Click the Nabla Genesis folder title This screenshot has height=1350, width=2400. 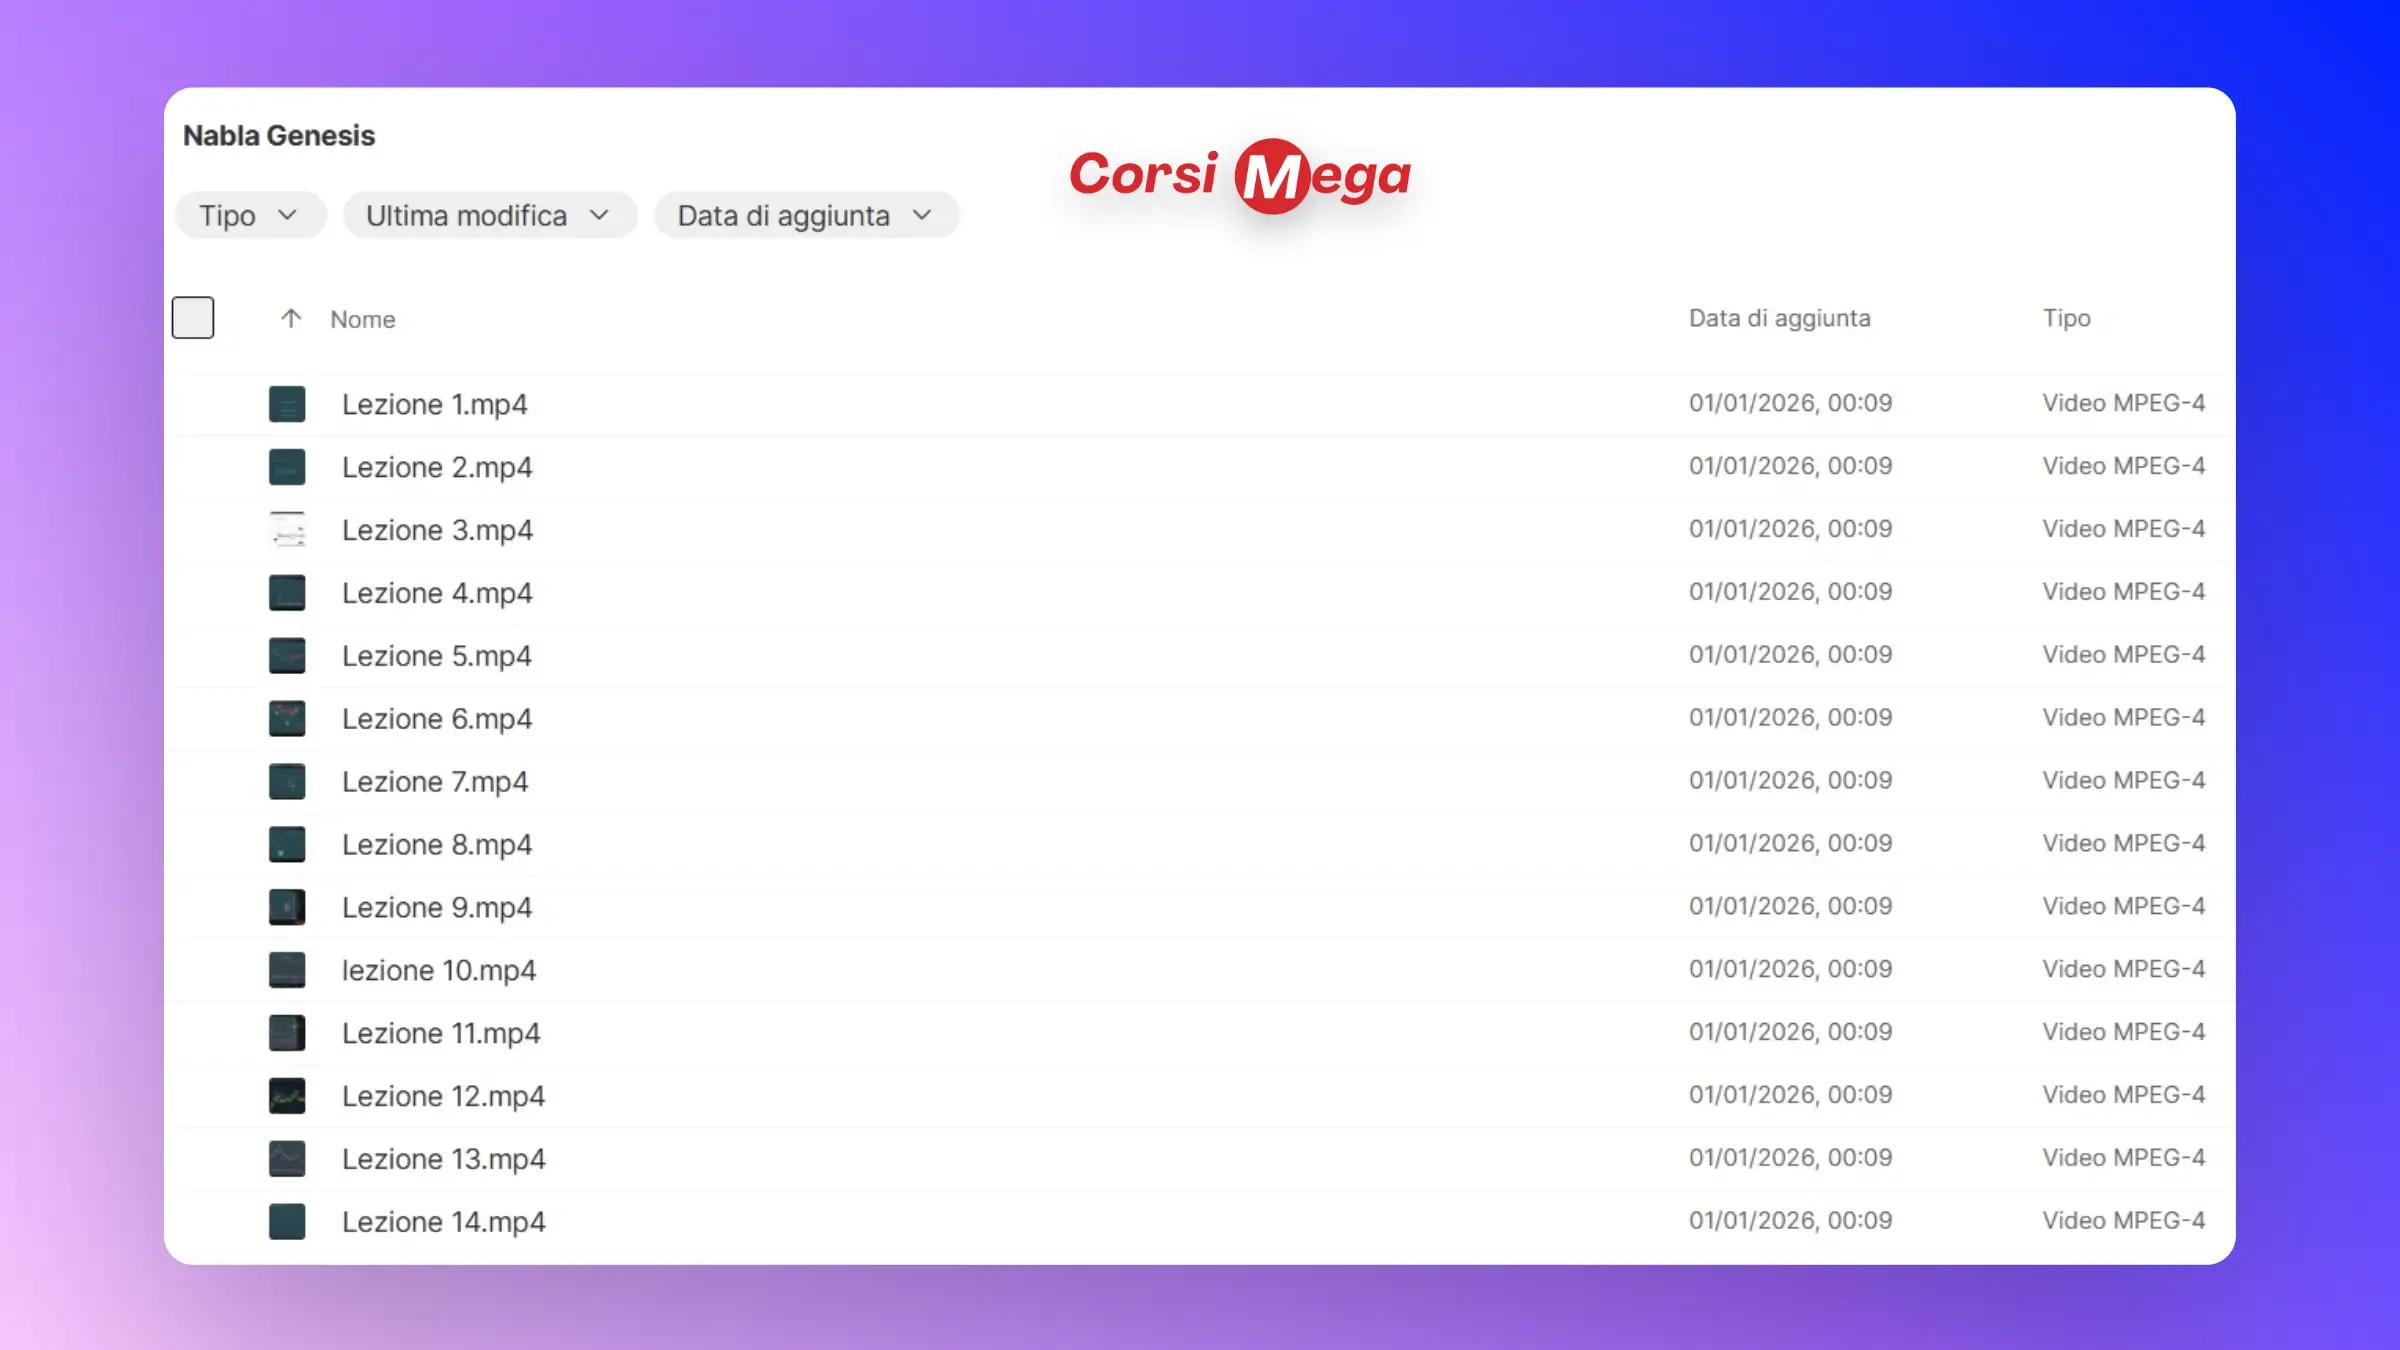tap(279, 136)
